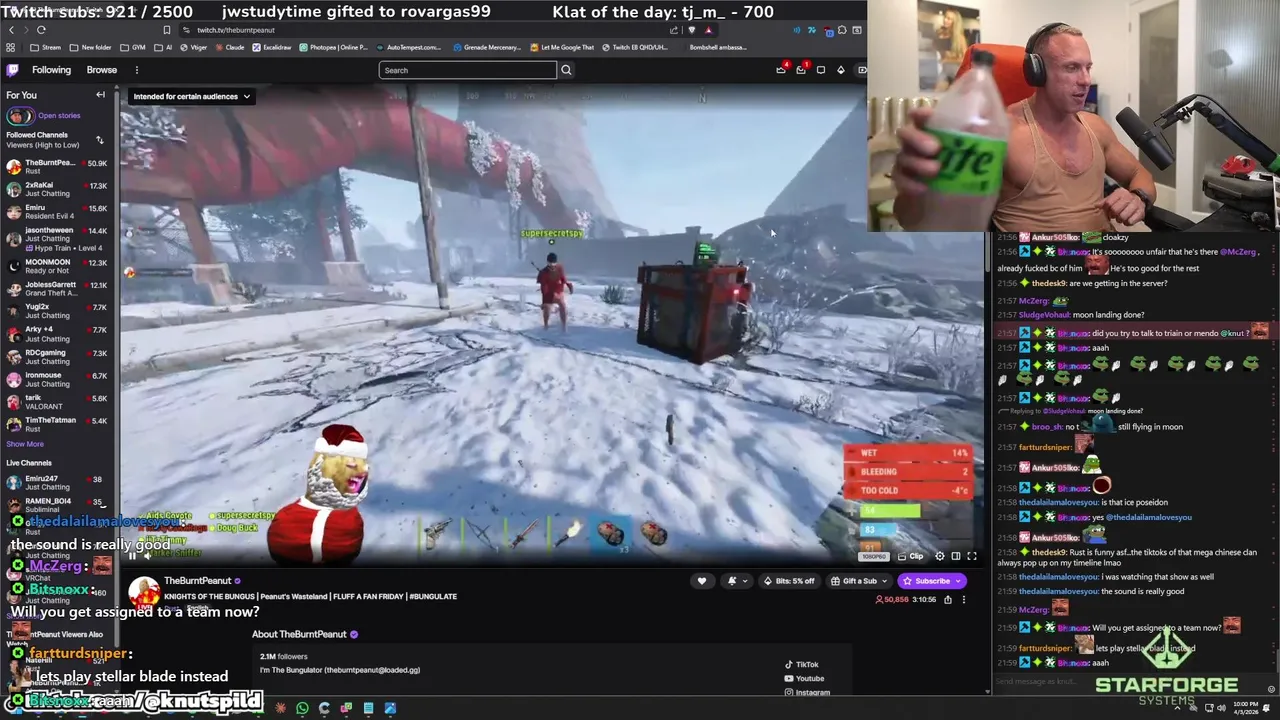Click the Twitch logo home icon
The height and width of the screenshot is (720, 1280).
[x=12, y=70]
